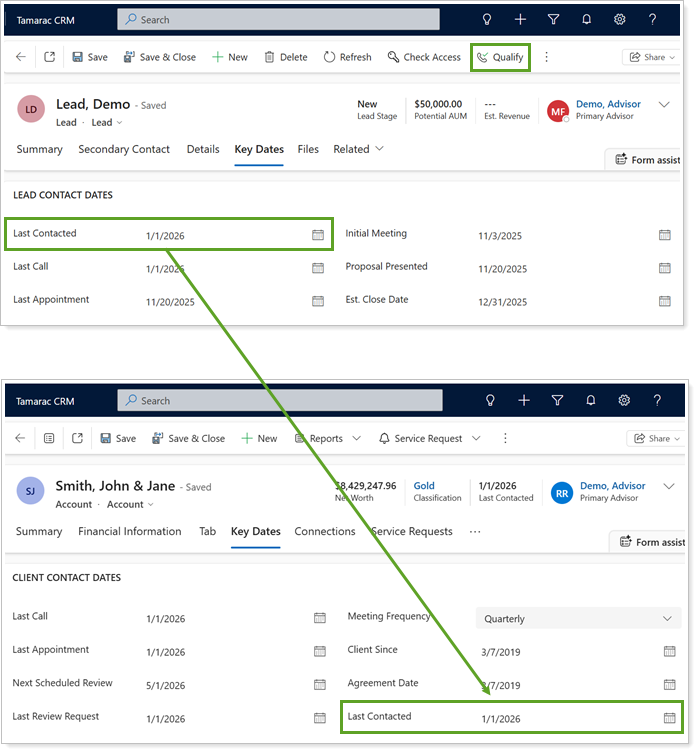This screenshot has width=698, height=753.
Task: Open the Service Requests tab
Action: coord(411,531)
